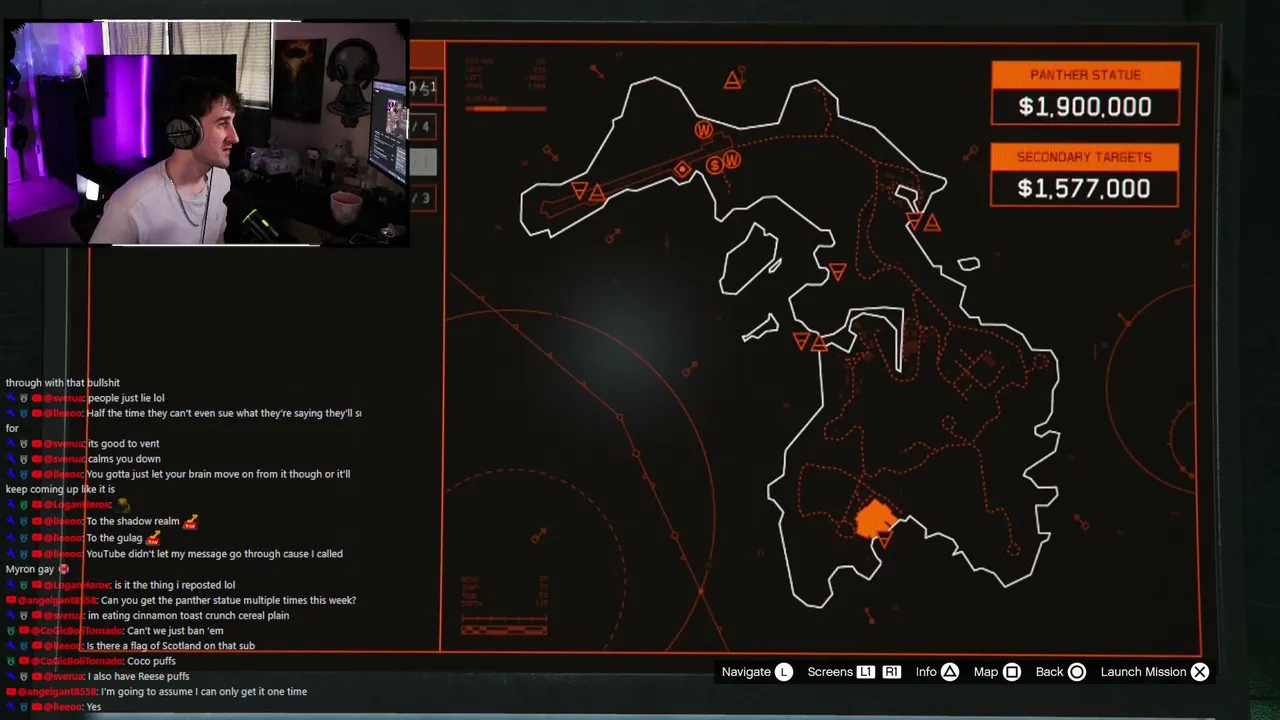Select the upright triangle at the airstrip's west end
The width and height of the screenshot is (1280, 720).
pyautogui.click(x=597, y=193)
